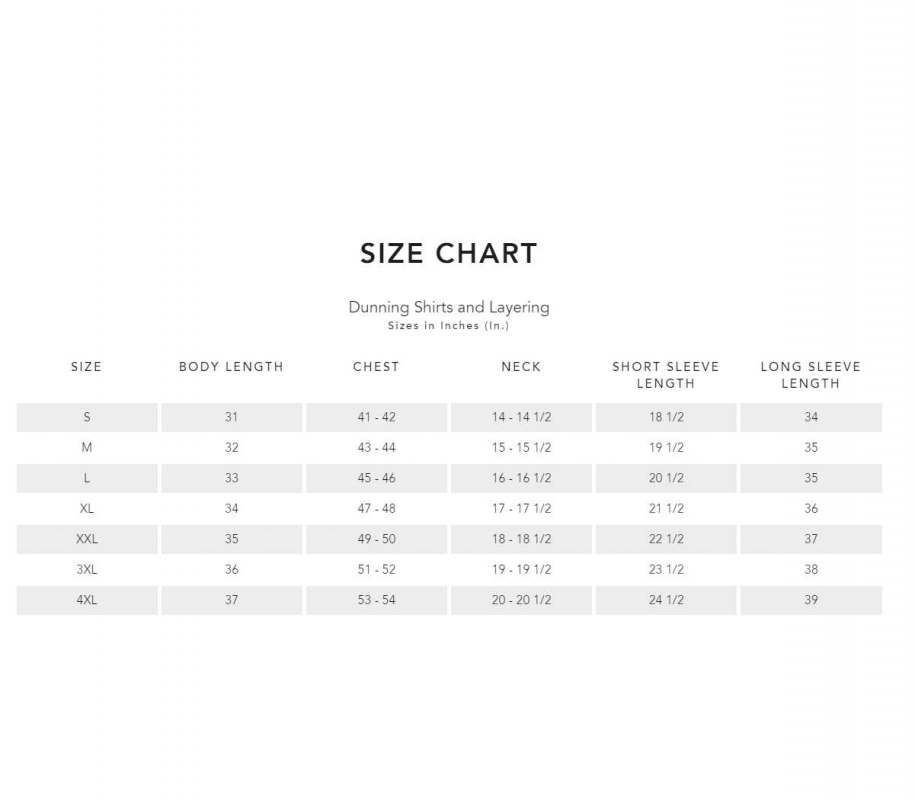
Task: Click the Dunning Shirts and Layering subtitle
Action: pyautogui.click(x=449, y=307)
